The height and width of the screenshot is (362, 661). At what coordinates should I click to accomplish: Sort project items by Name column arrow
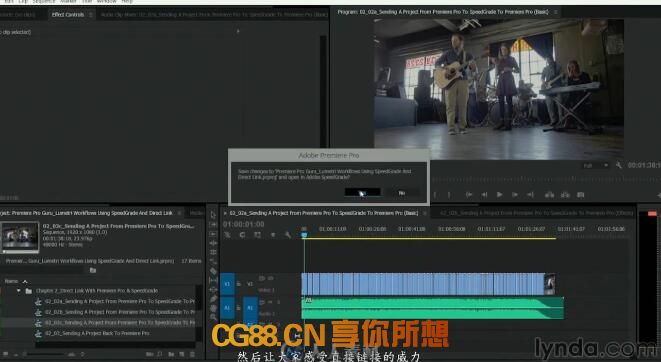coord(25,281)
